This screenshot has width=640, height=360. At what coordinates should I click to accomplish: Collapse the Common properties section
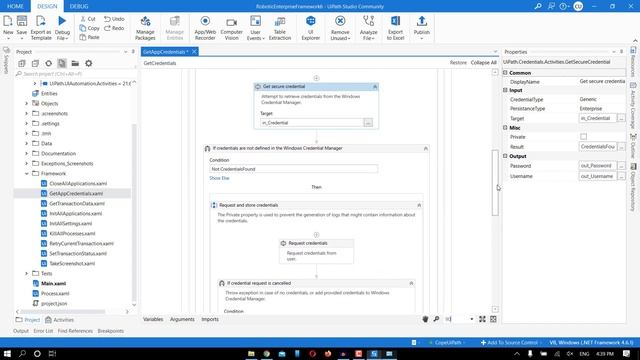(x=505, y=73)
